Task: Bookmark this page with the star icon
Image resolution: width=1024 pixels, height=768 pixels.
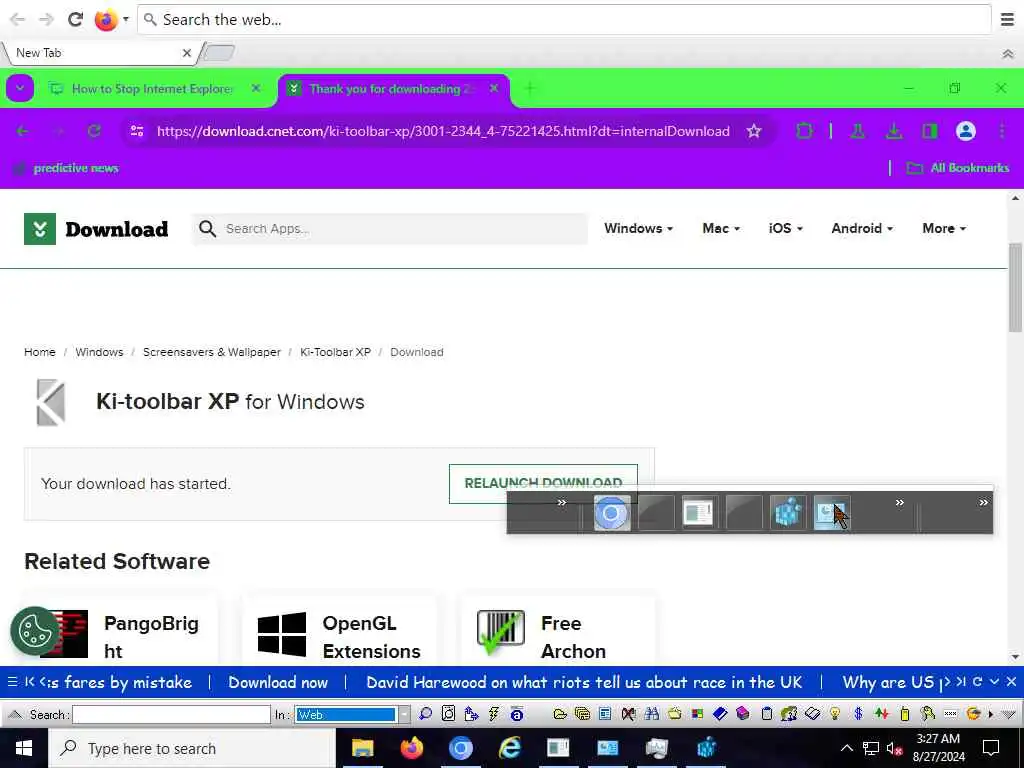Action: (x=754, y=131)
